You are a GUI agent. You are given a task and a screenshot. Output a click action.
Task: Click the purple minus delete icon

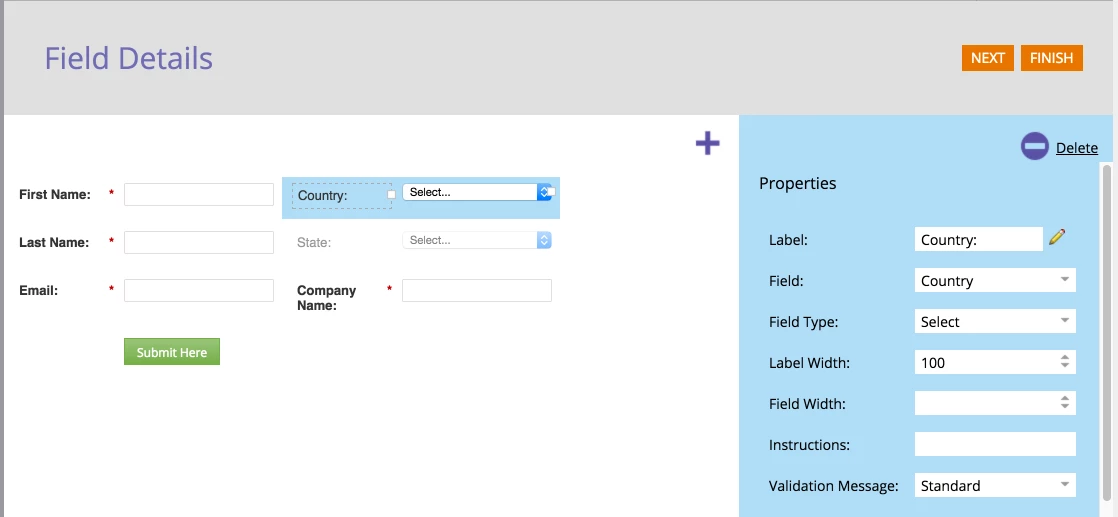click(x=1035, y=146)
